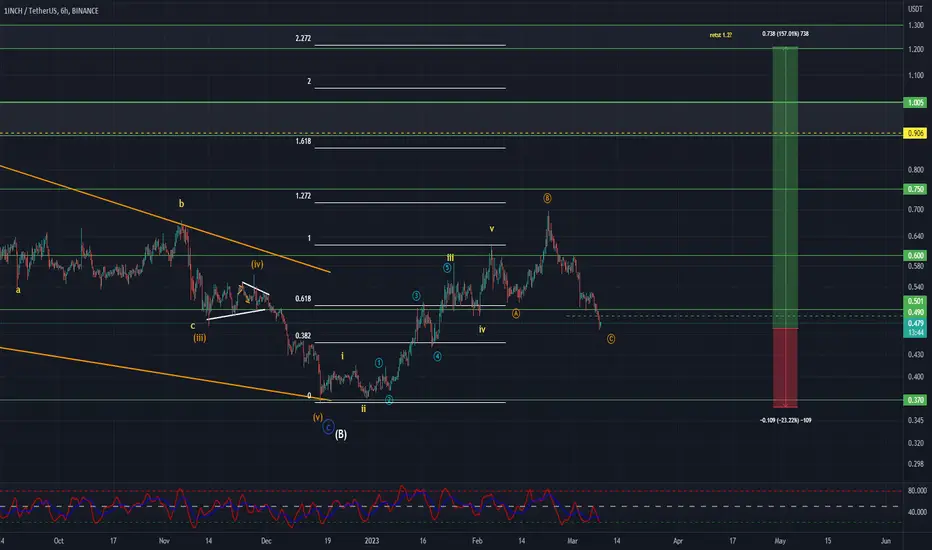Image resolution: width=932 pixels, height=550 pixels.
Task: Select the green 0.600 price level tag
Action: [x=915, y=256]
